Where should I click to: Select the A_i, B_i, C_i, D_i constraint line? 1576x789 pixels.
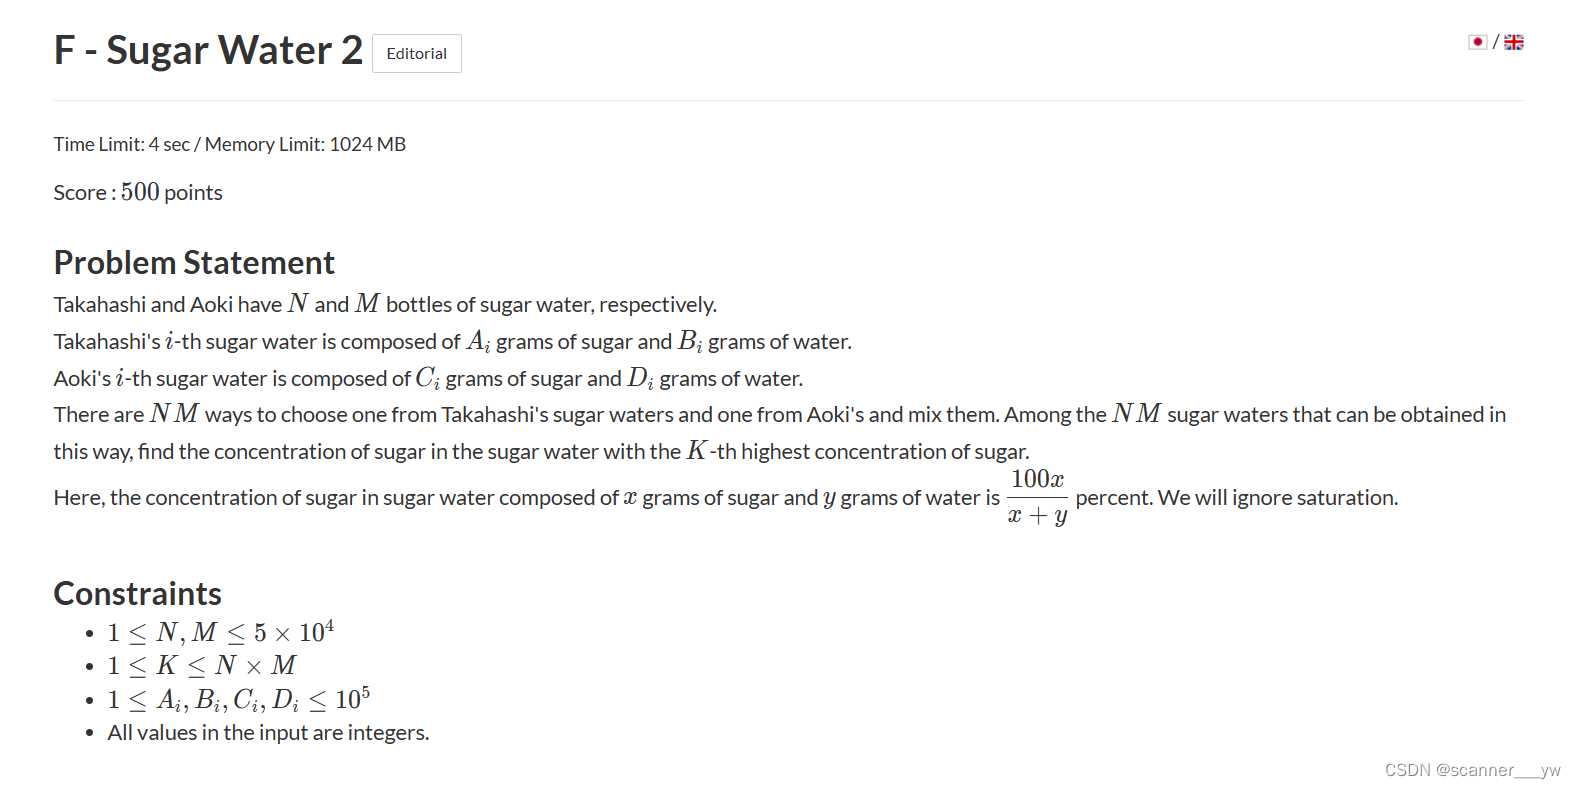point(239,699)
